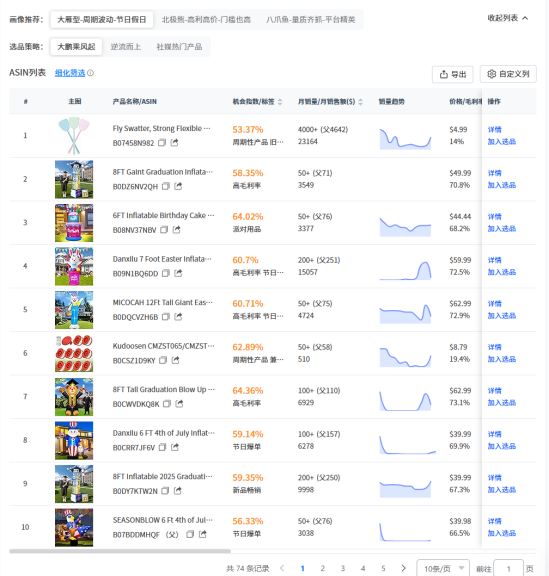Open 详情 for SEASONBLOW 6 Ft row
549x576 pixels.
coord(494,521)
